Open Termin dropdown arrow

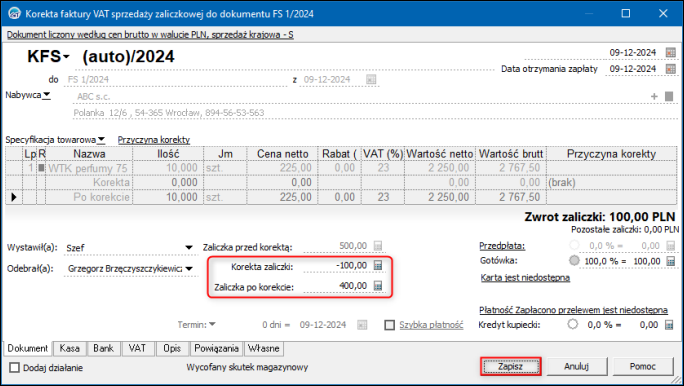(x=212, y=325)
